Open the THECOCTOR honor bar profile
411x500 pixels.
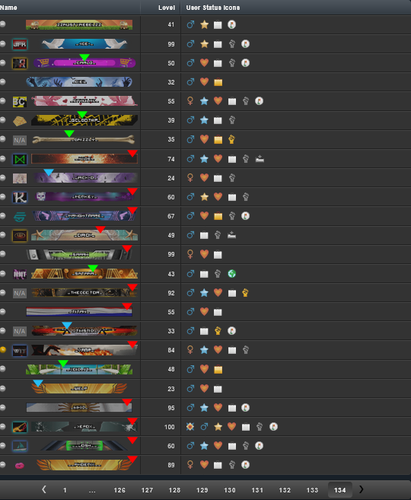click(84, 293)
